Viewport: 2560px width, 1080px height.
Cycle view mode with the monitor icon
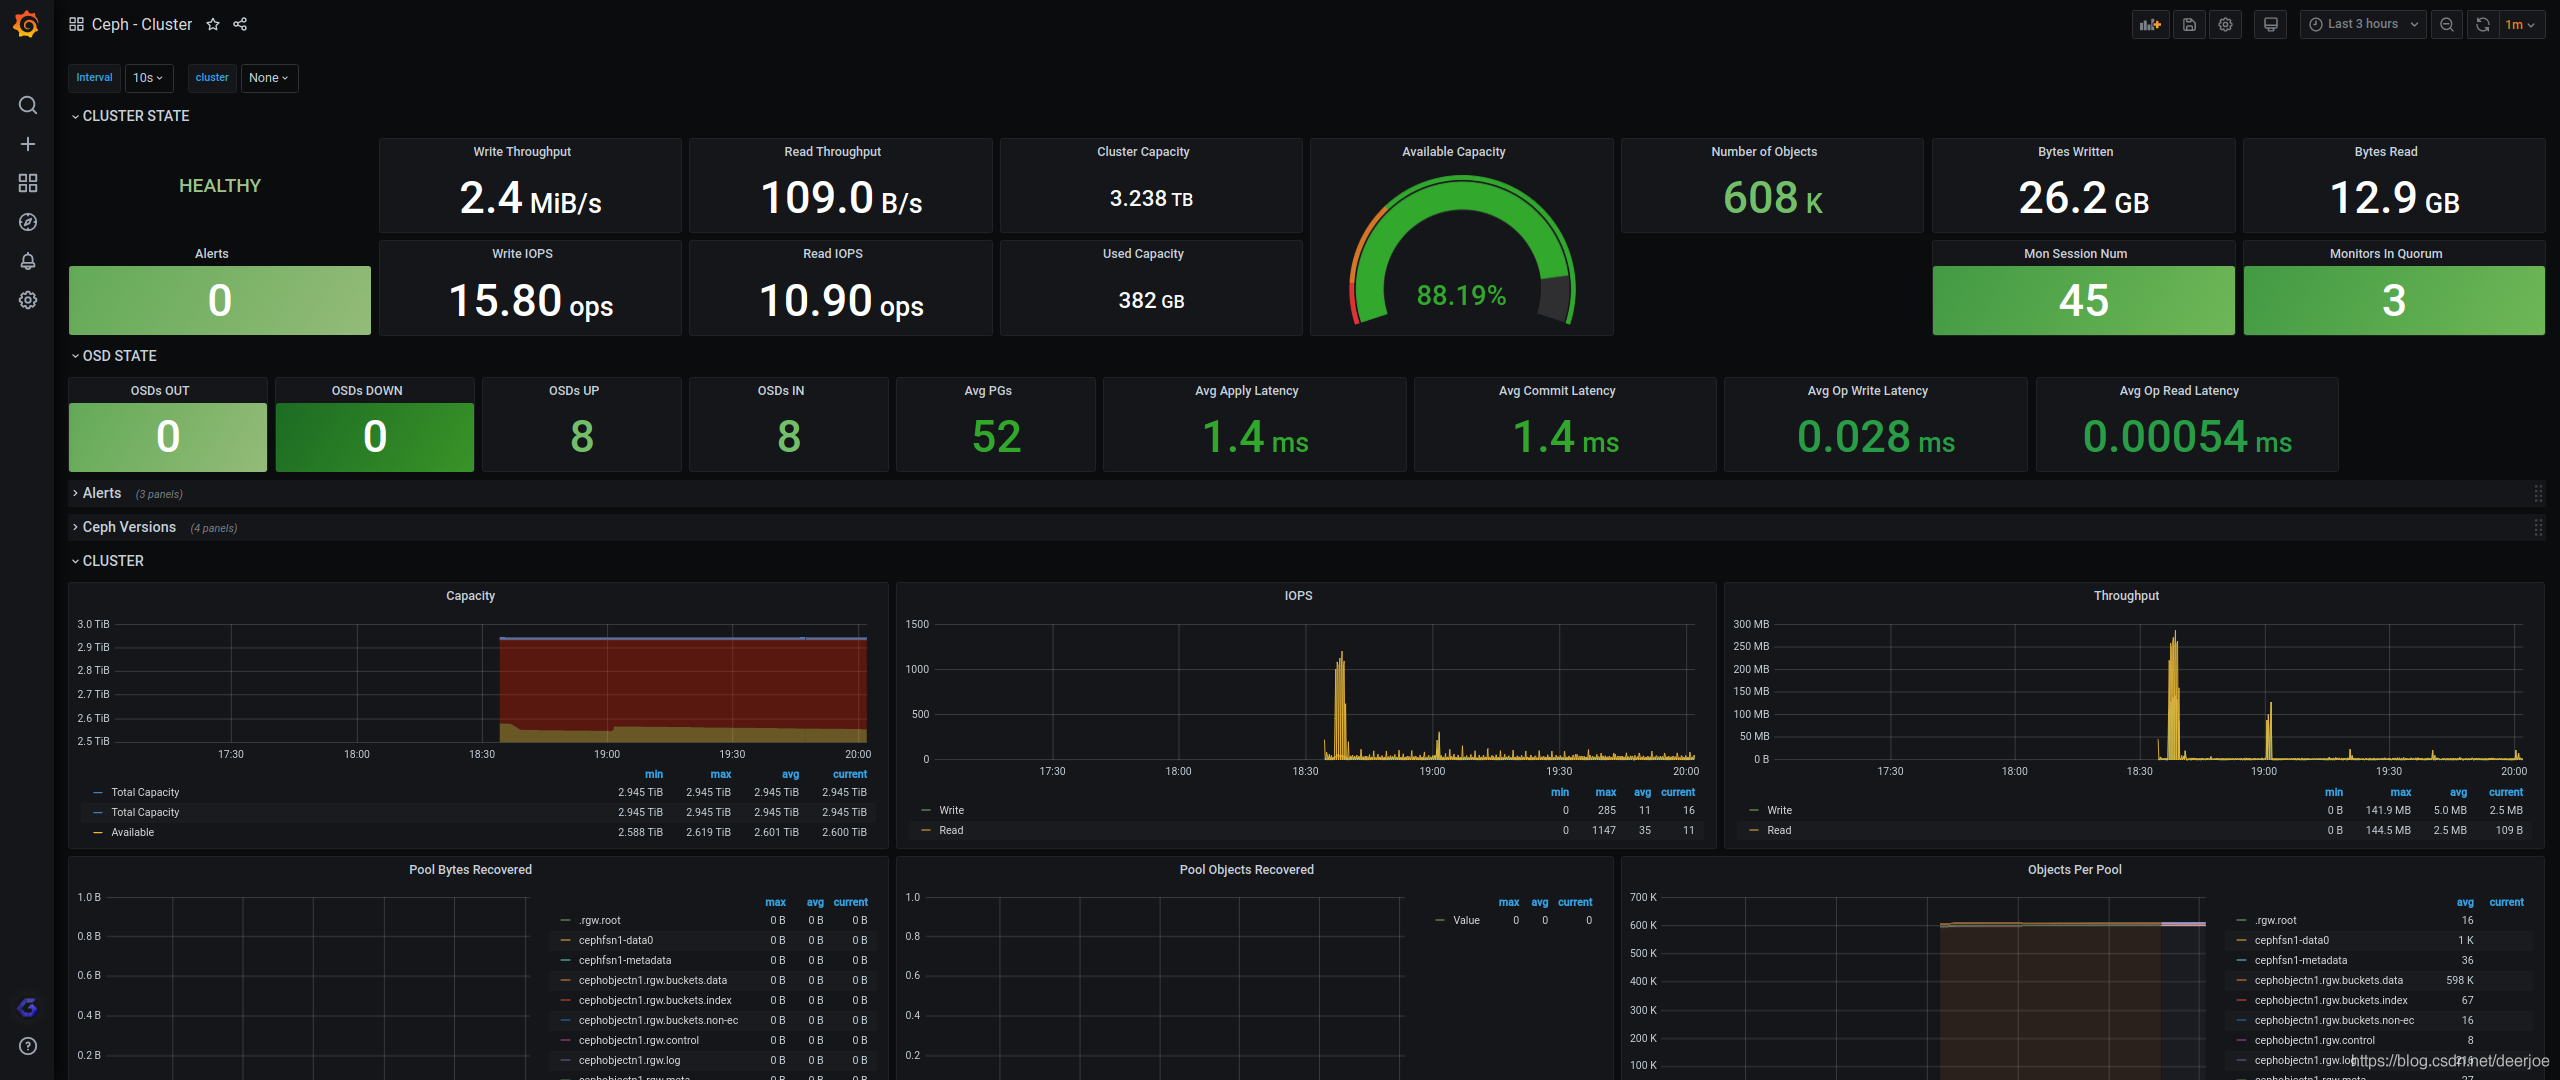click(x=2271, y=24)
